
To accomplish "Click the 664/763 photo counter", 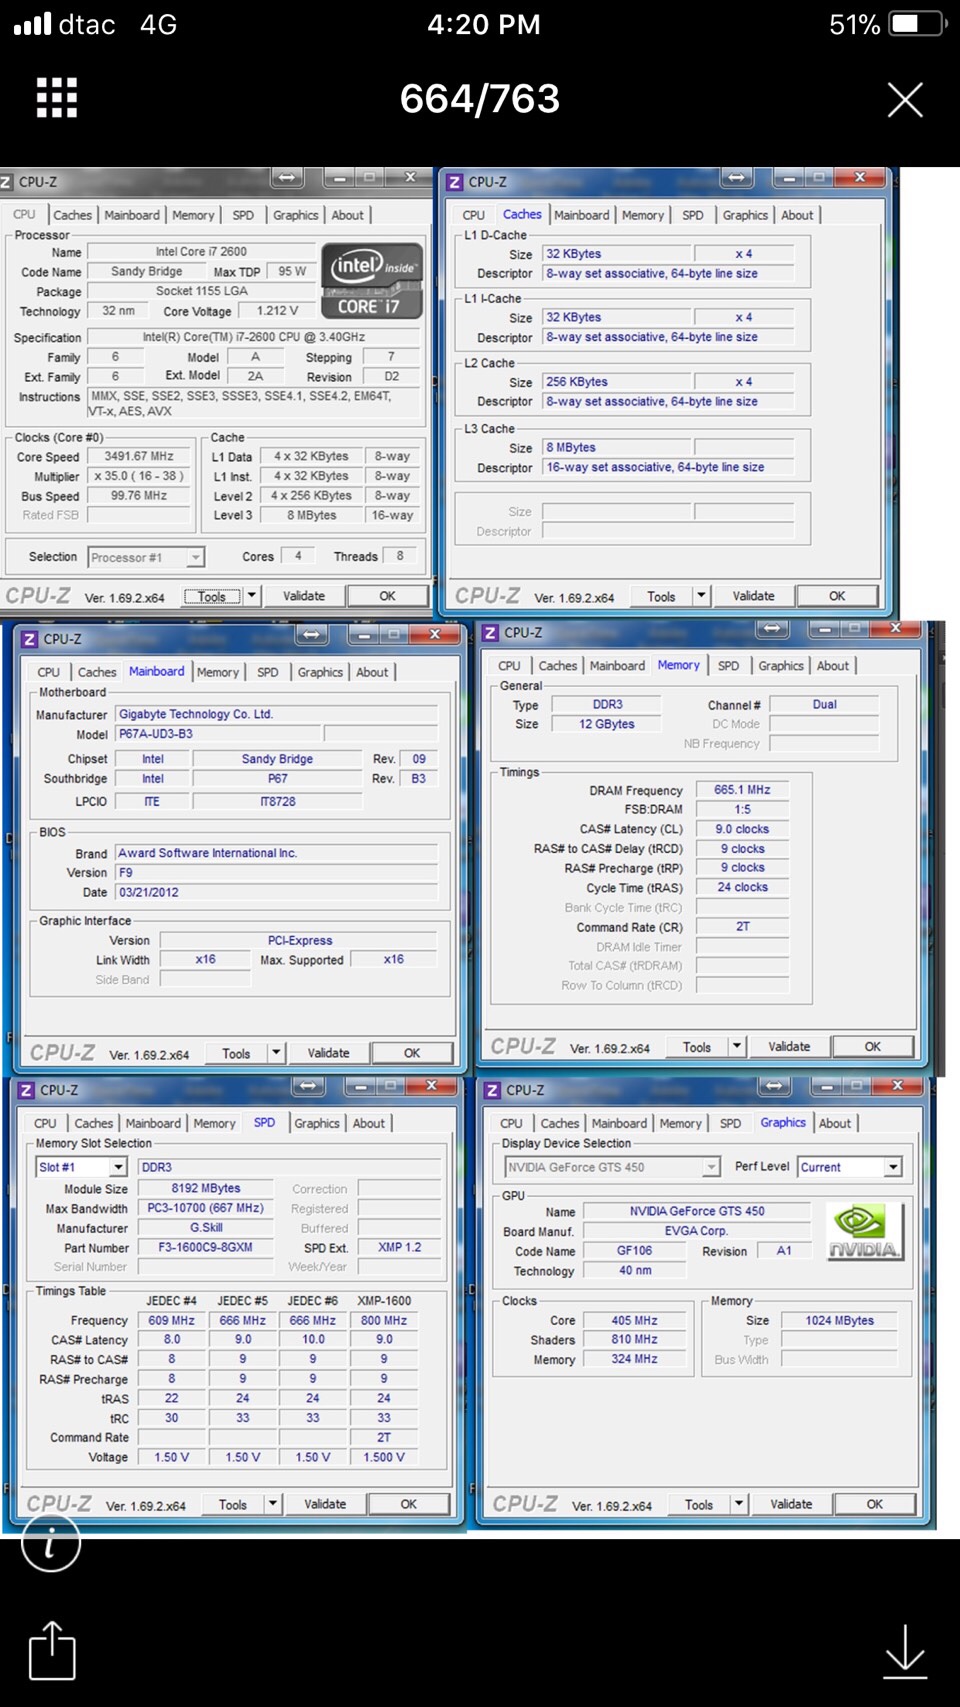I will coord(480,98).
